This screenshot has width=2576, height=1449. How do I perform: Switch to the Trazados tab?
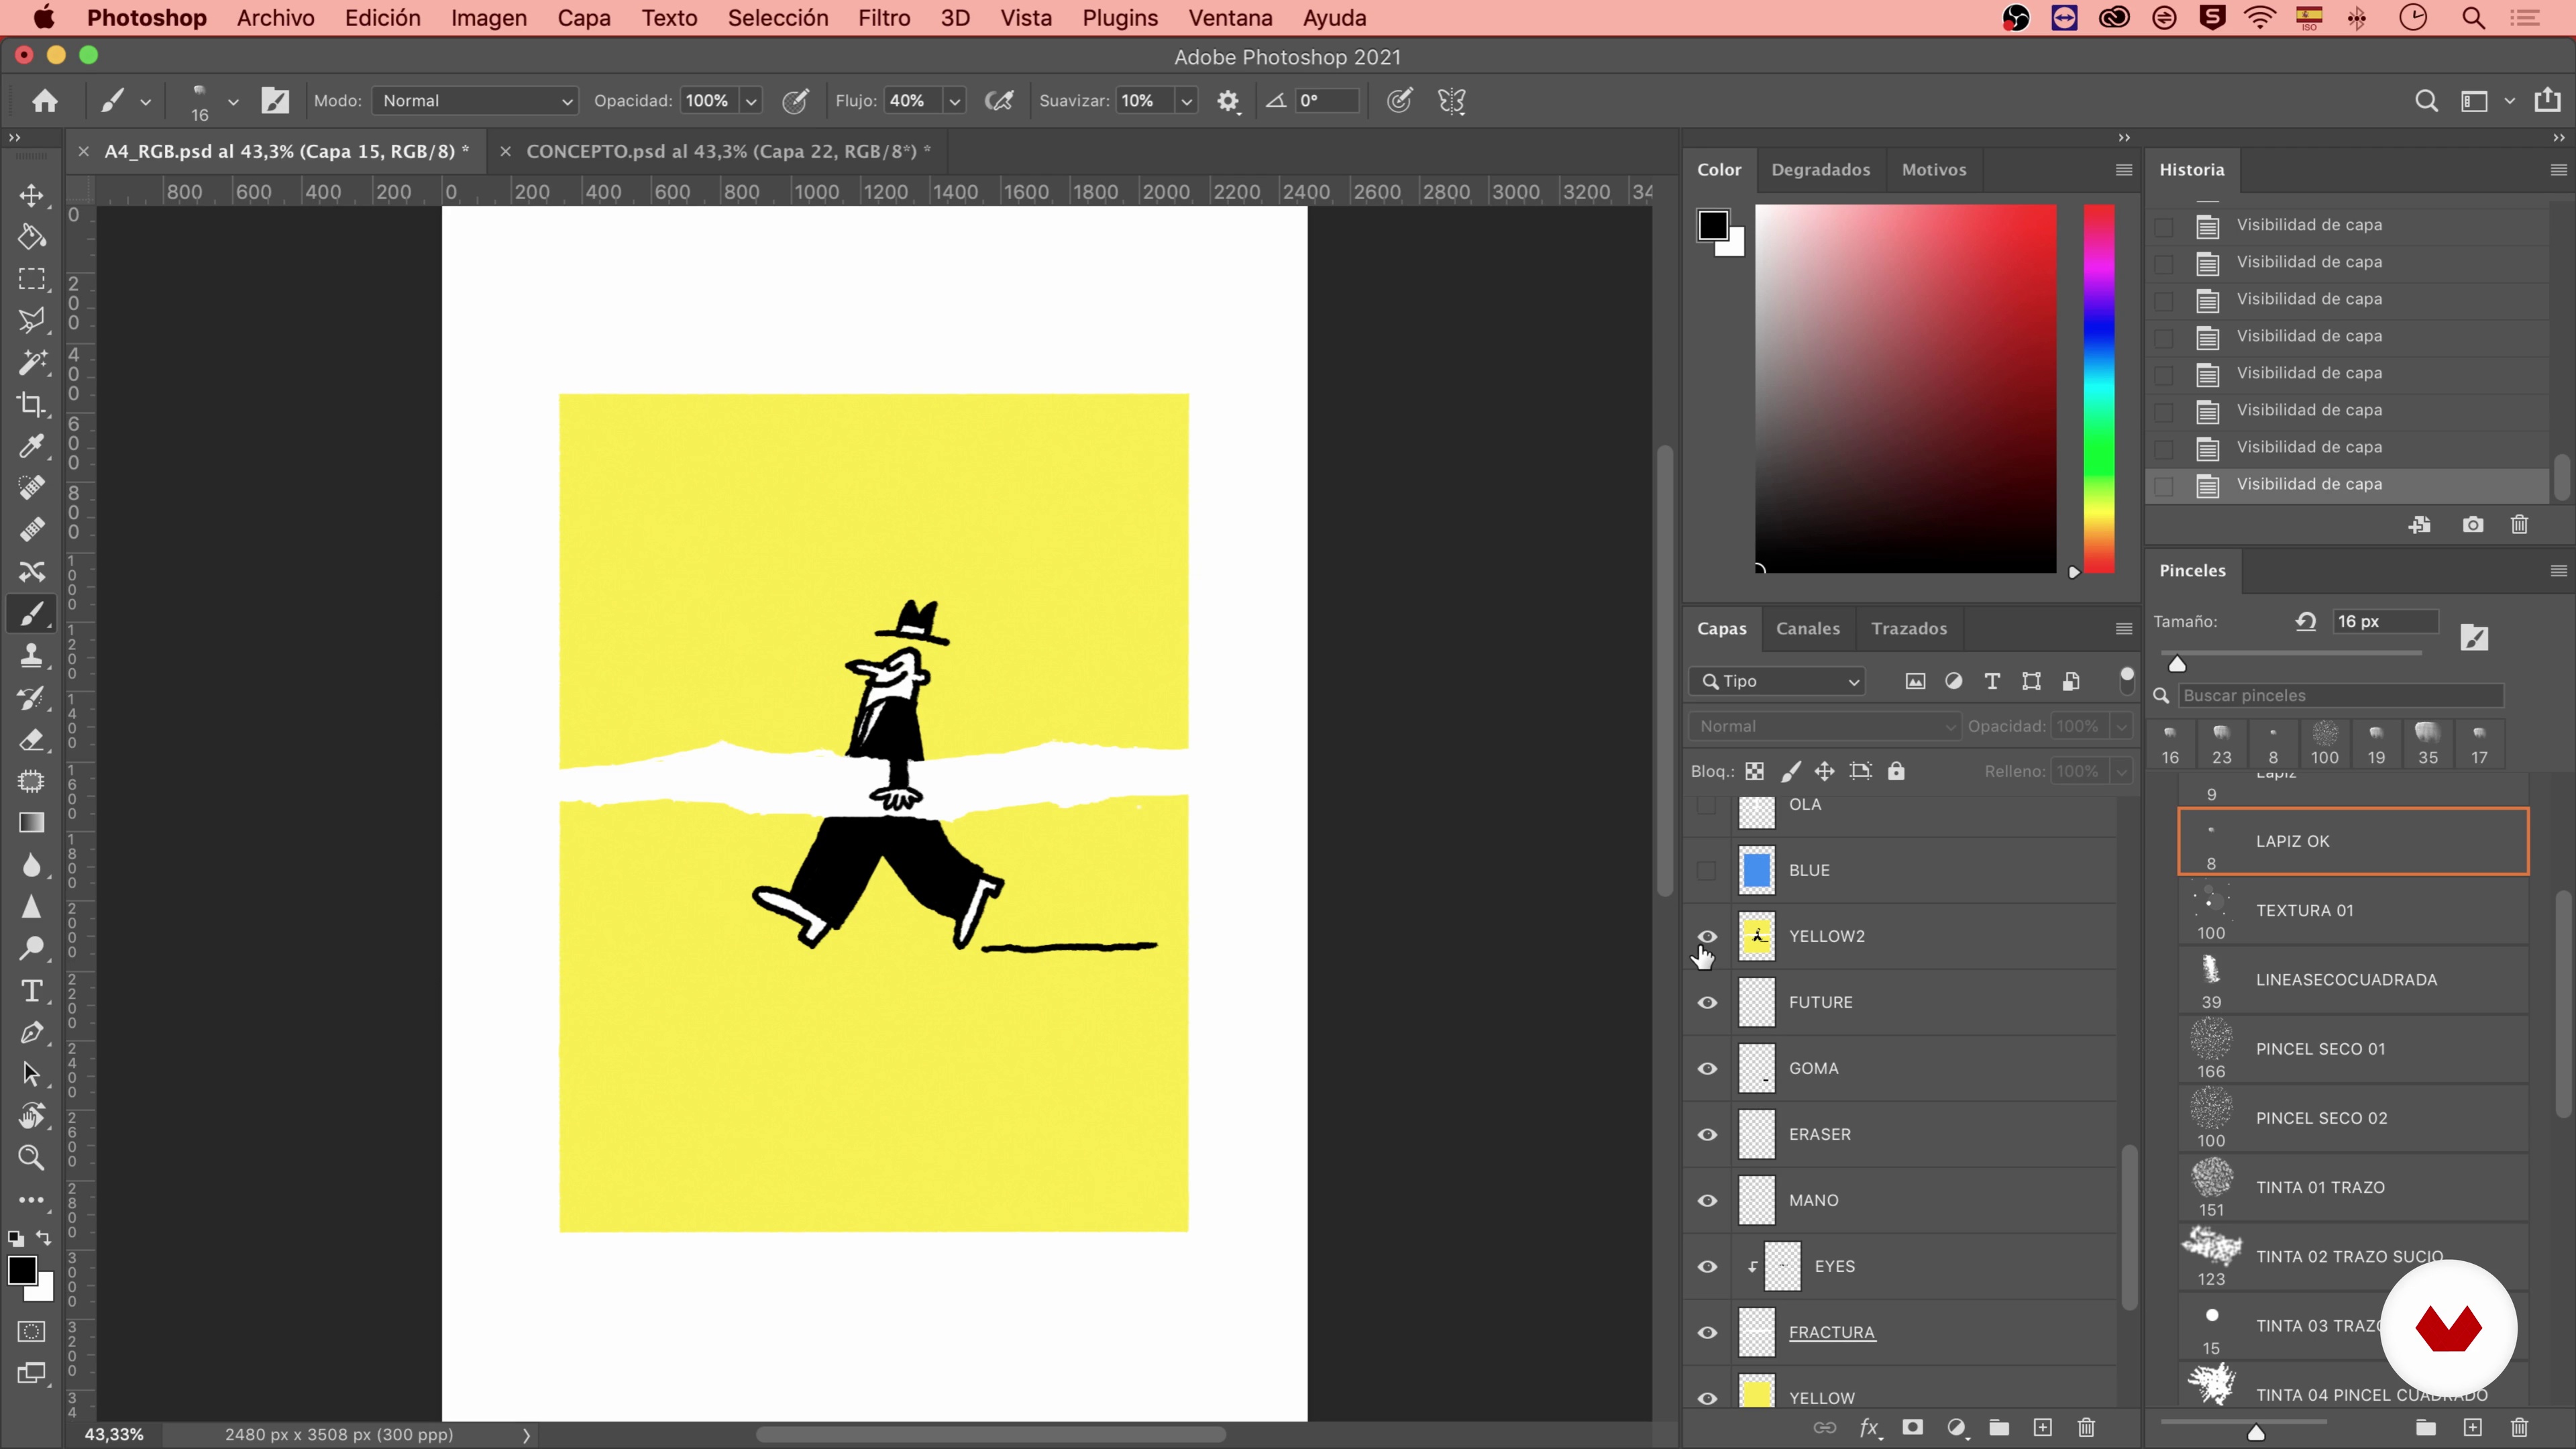pyautogui.click(x=1909, y=628)
